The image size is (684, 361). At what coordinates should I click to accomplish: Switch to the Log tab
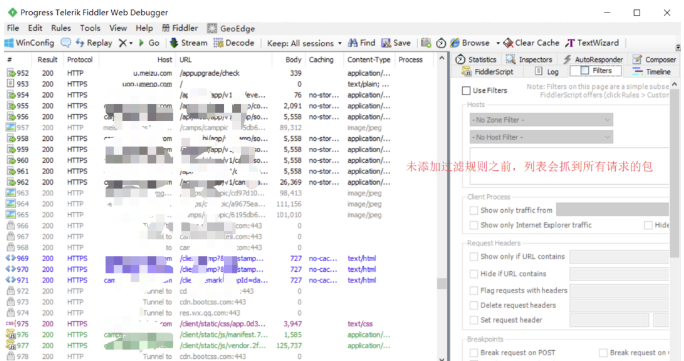[x=547, y=72]
